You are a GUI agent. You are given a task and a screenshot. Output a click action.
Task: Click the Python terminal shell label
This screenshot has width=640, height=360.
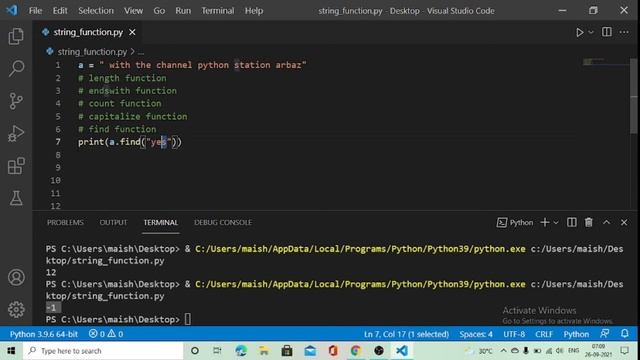[515, 222]
